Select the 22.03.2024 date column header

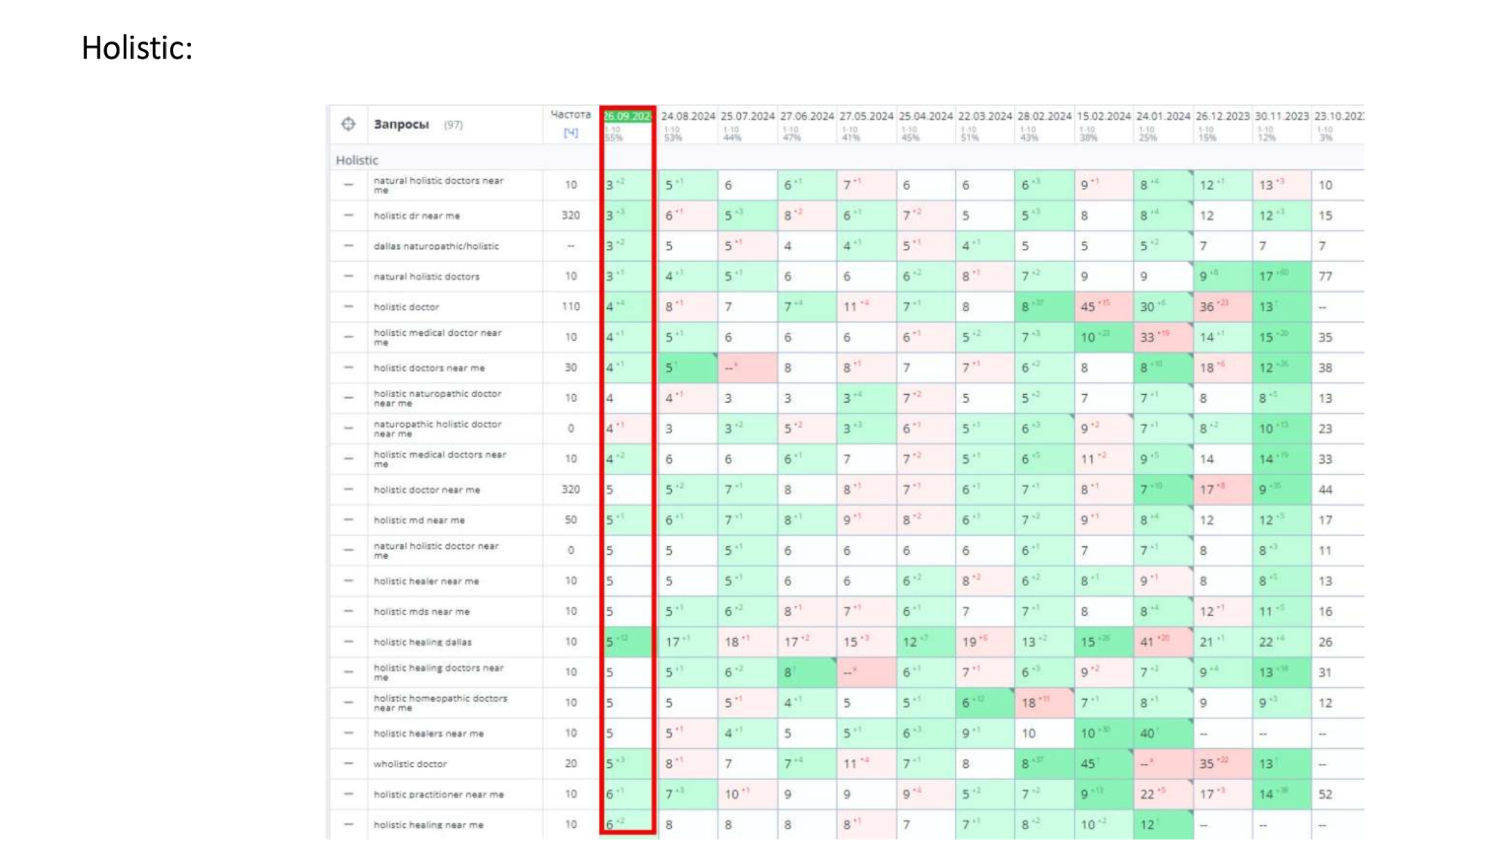coord(985,116)
